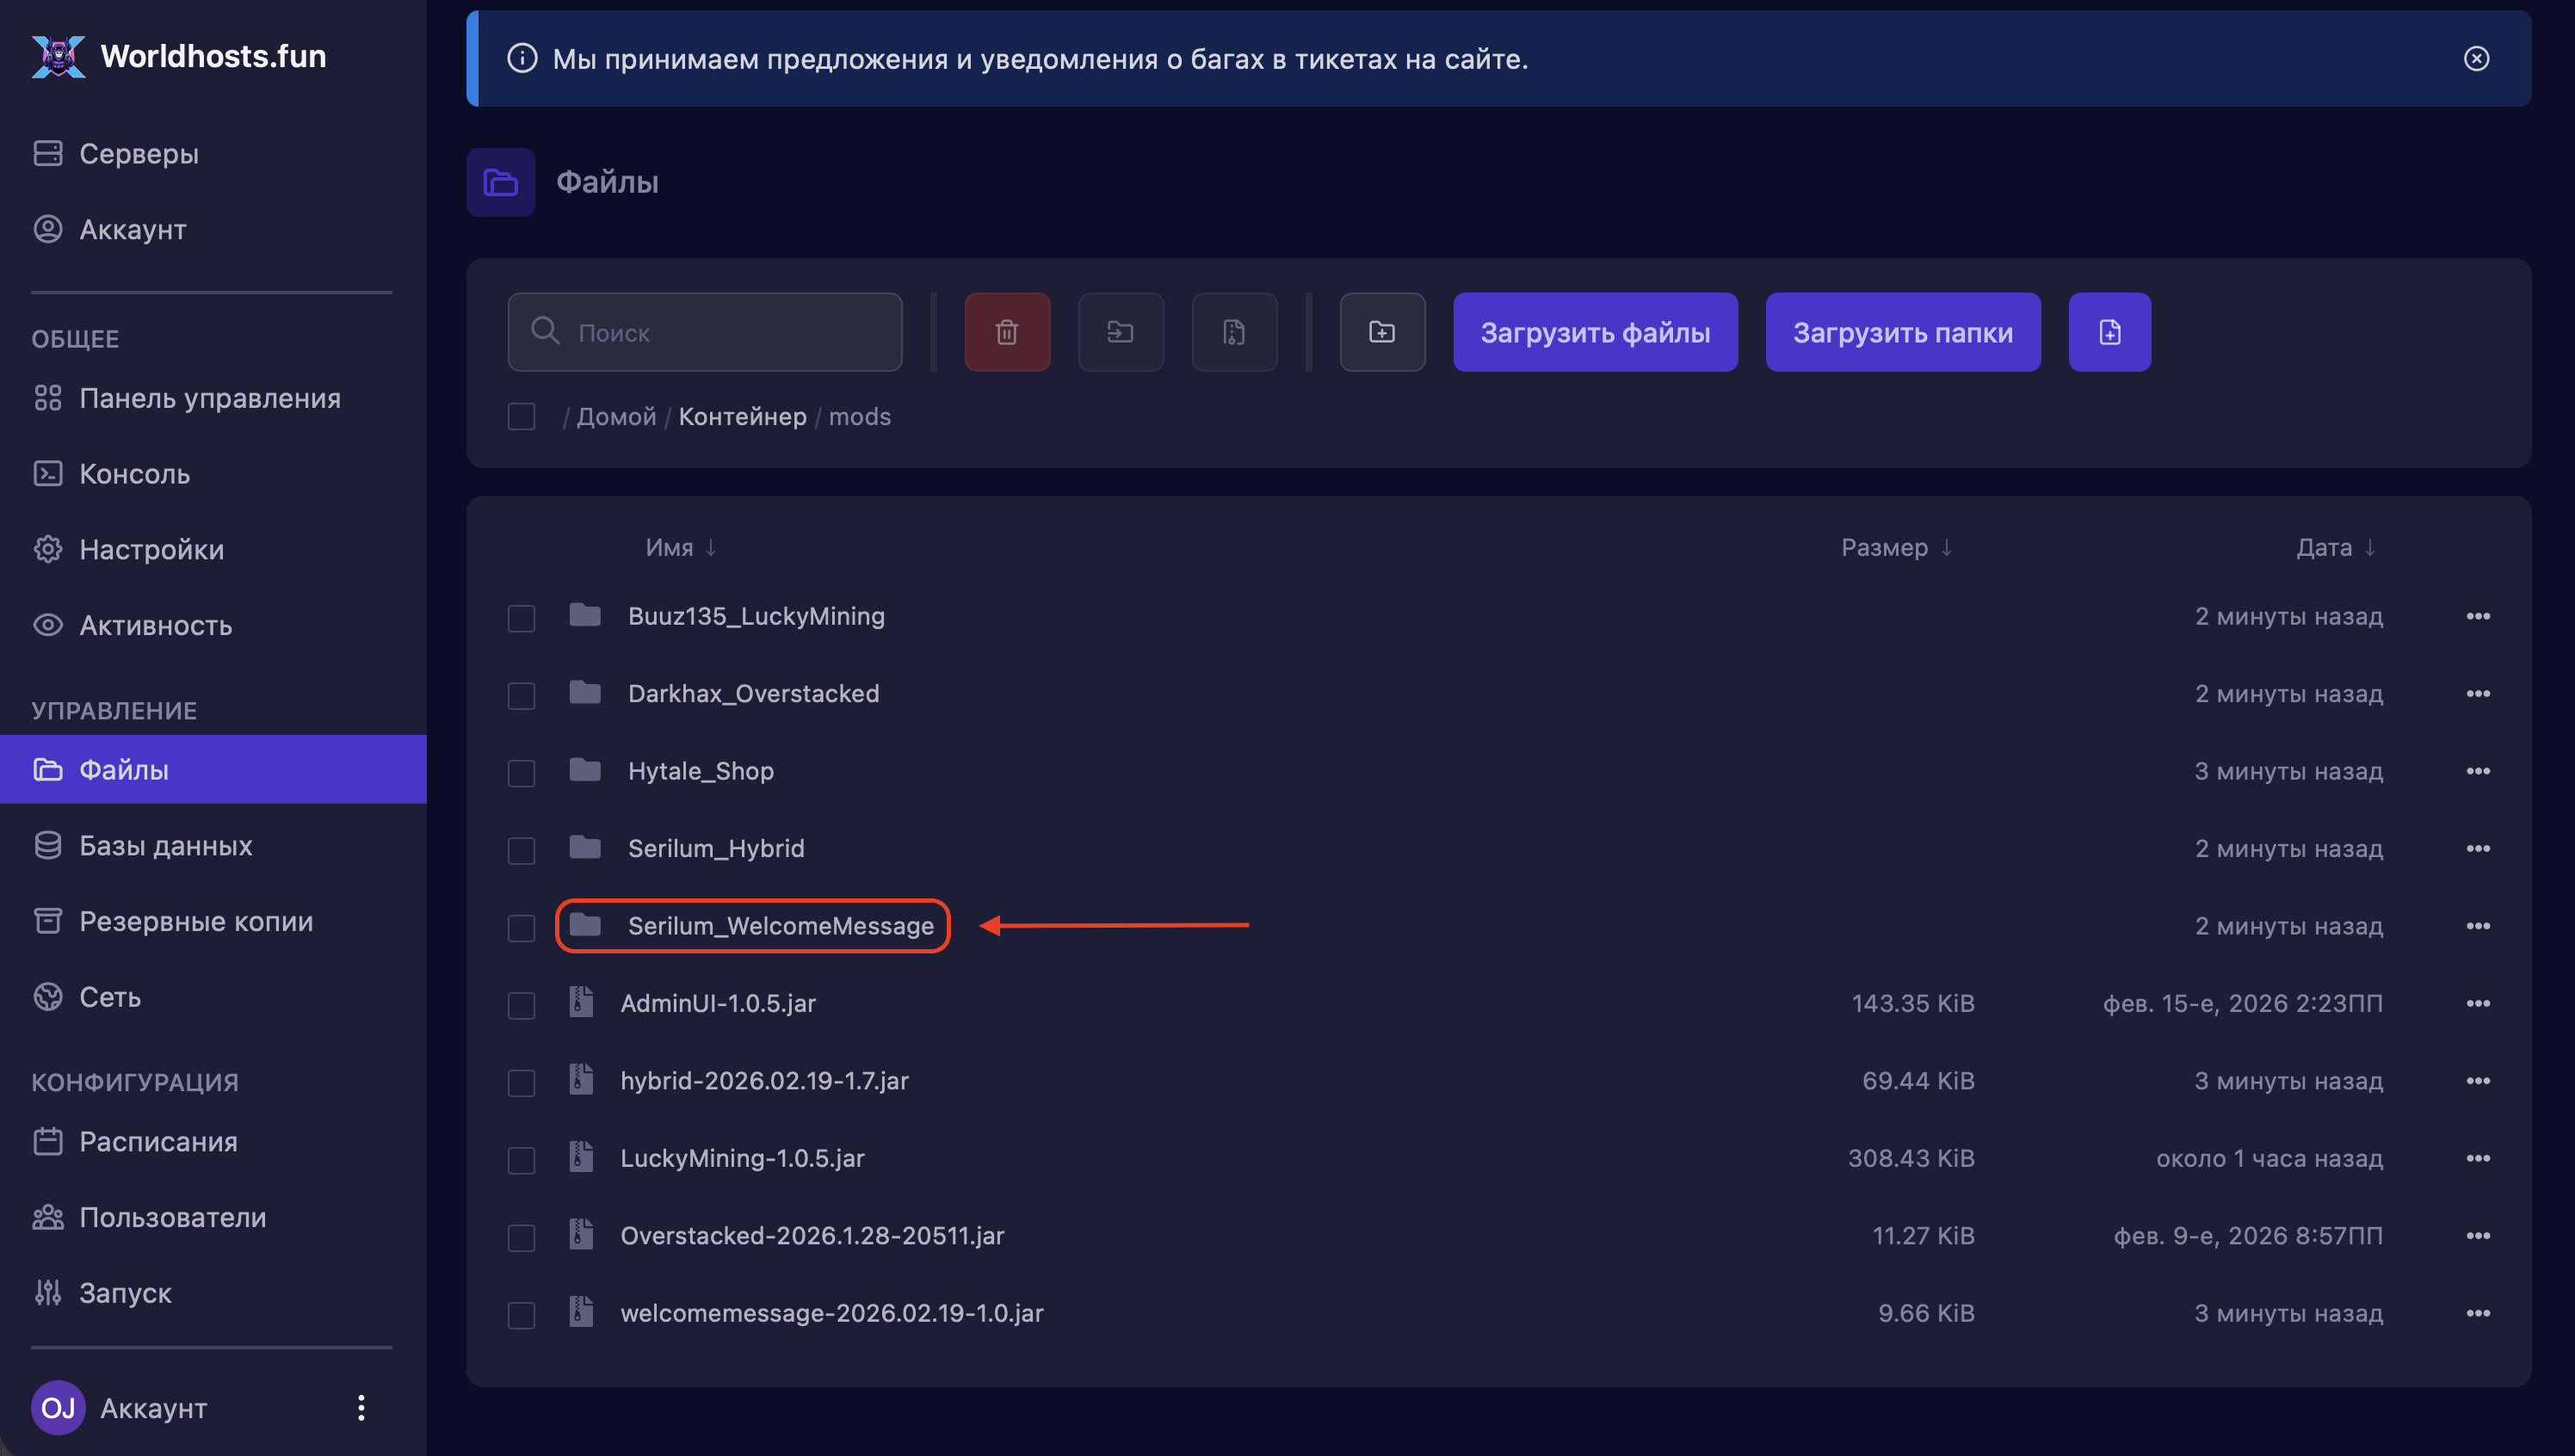Open Базы данных in sidebar

(x=165, y=846)
